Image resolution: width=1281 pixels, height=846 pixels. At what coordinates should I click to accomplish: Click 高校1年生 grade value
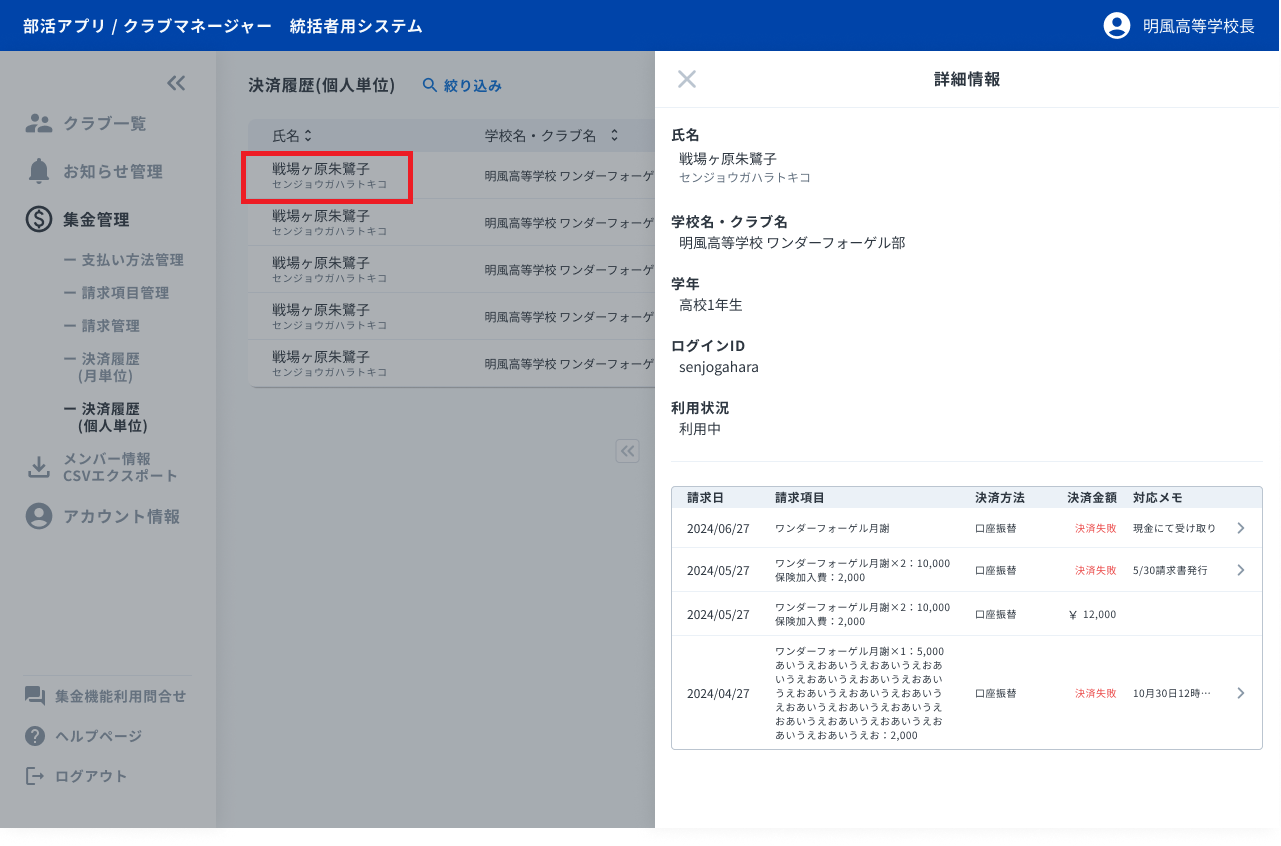(x=711, y=305)
